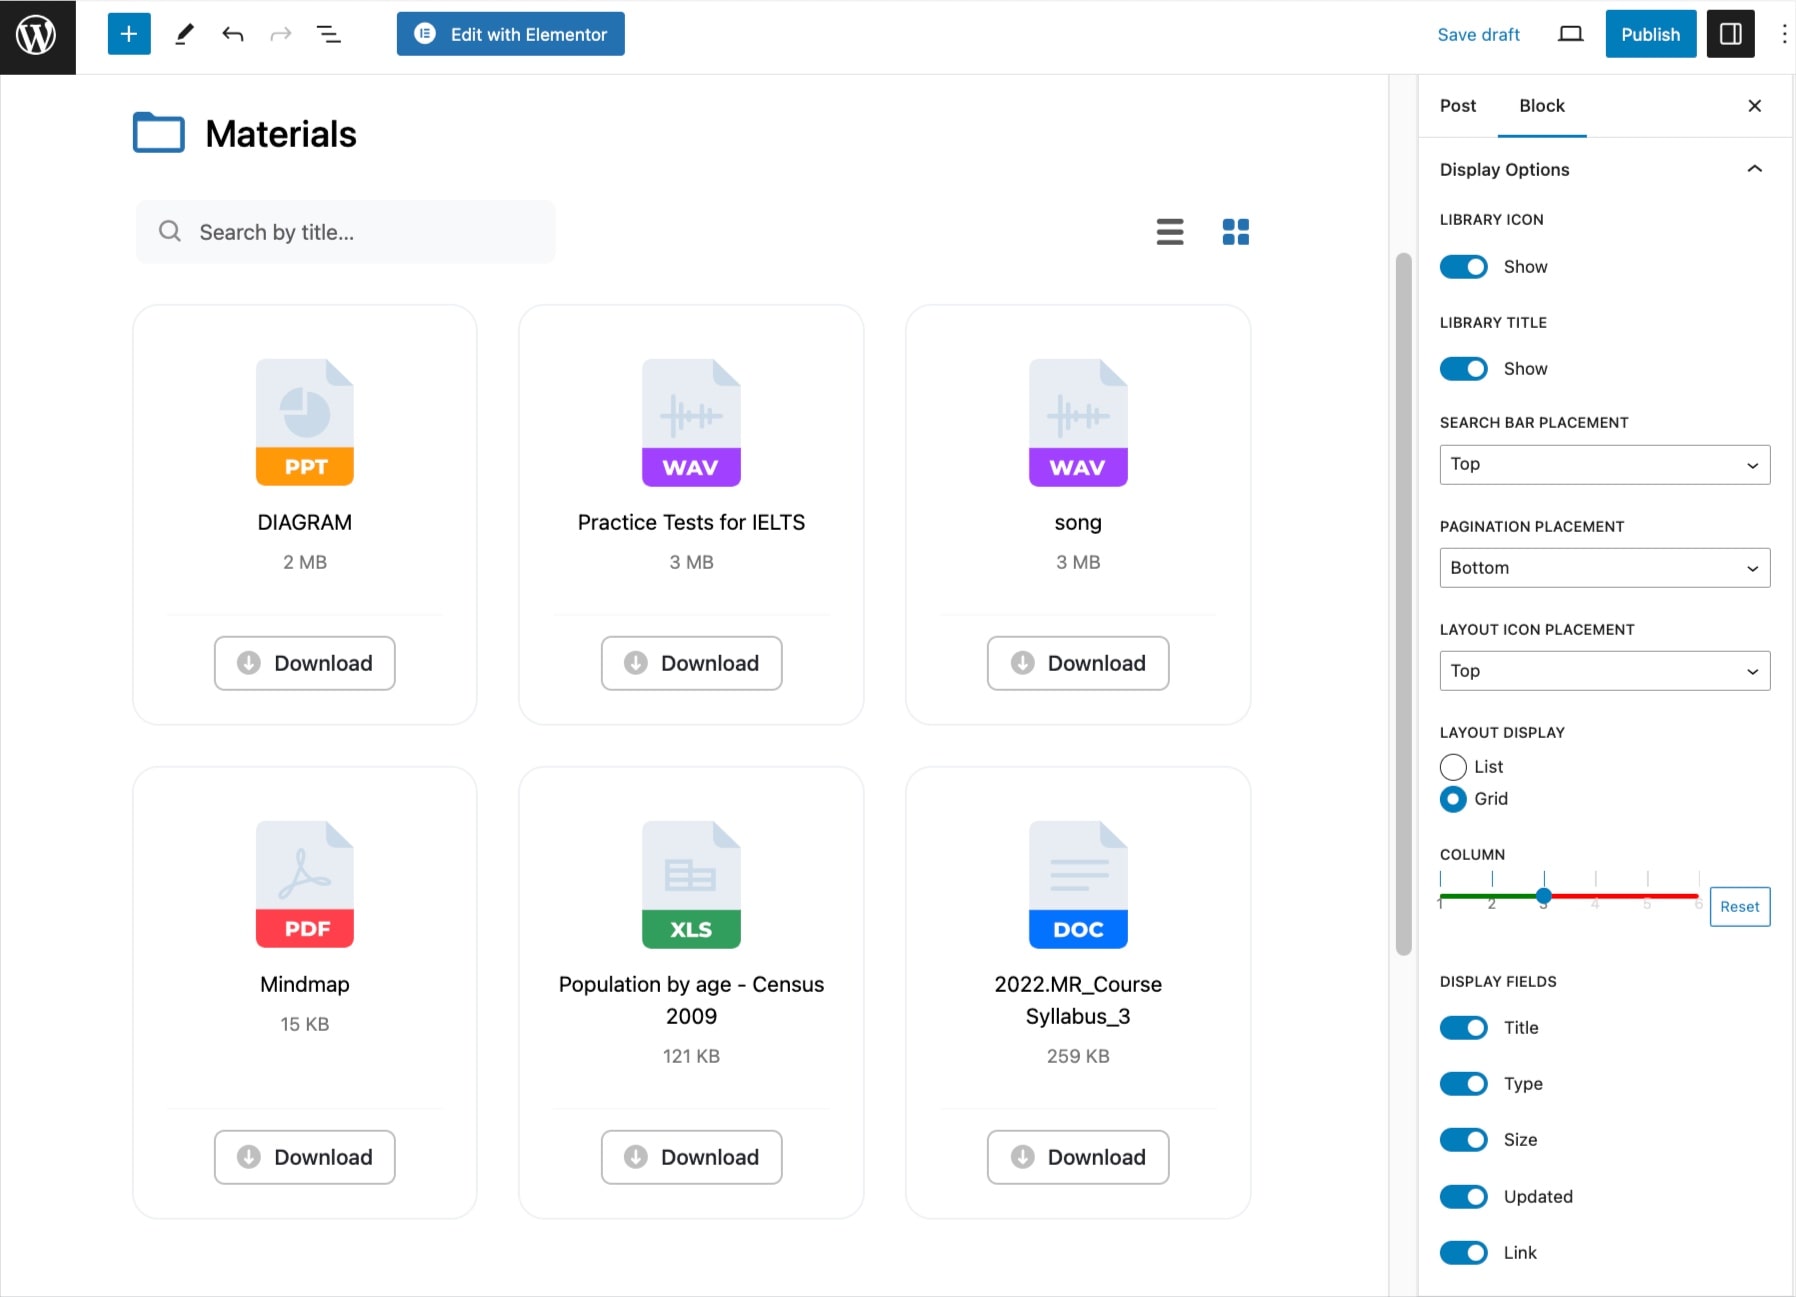
Task: Collapse the Display Options section
Action: tap(1754, 169)
